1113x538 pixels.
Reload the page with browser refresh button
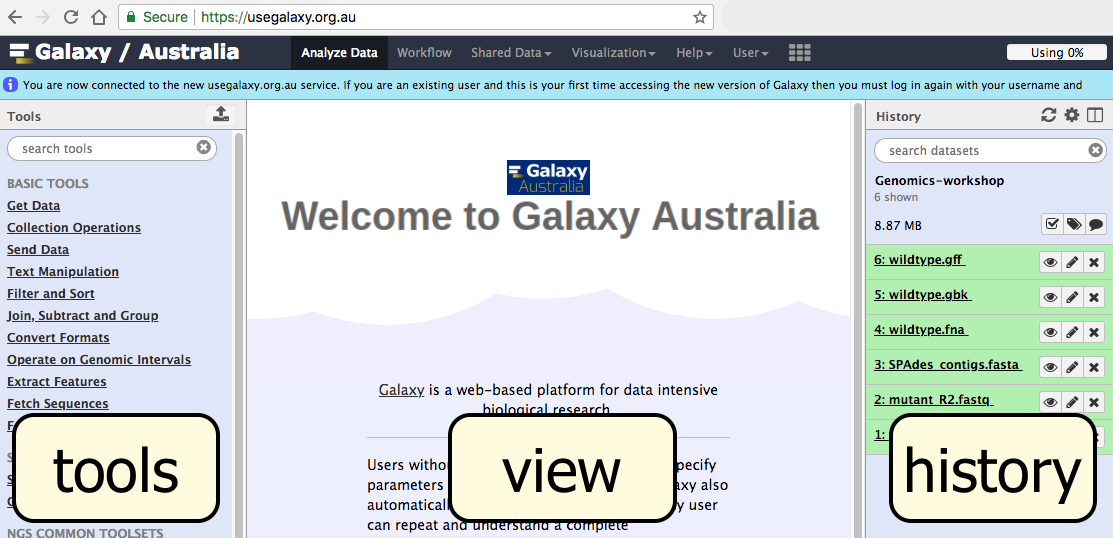(x=71, y=17)
